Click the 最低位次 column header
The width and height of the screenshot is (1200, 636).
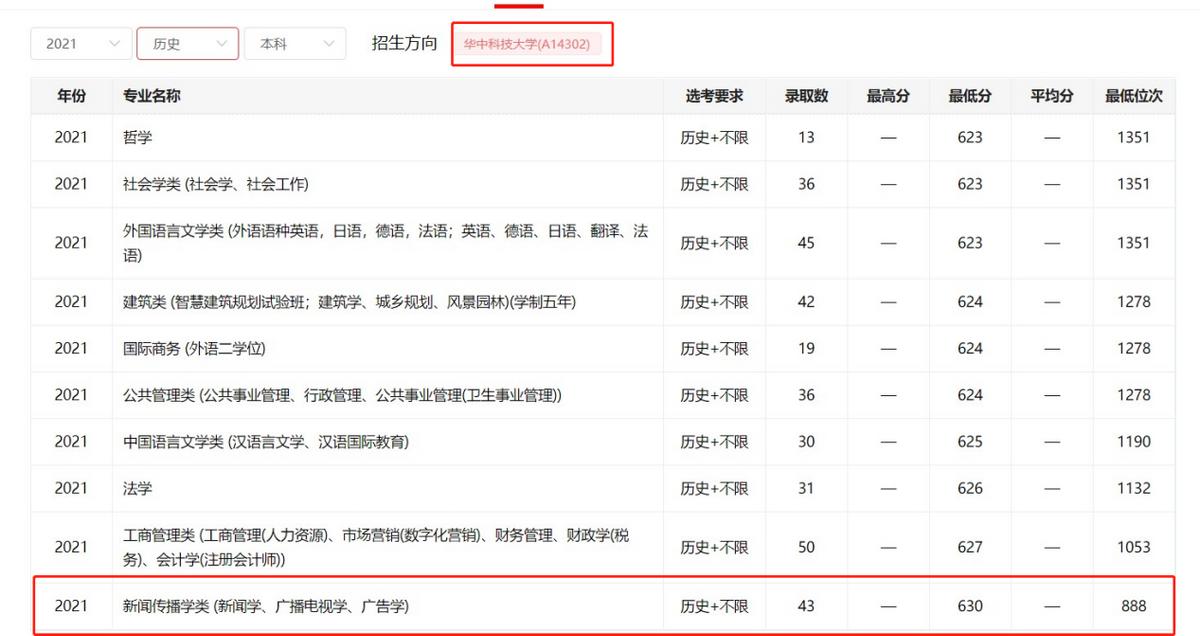pos(1133,95)
